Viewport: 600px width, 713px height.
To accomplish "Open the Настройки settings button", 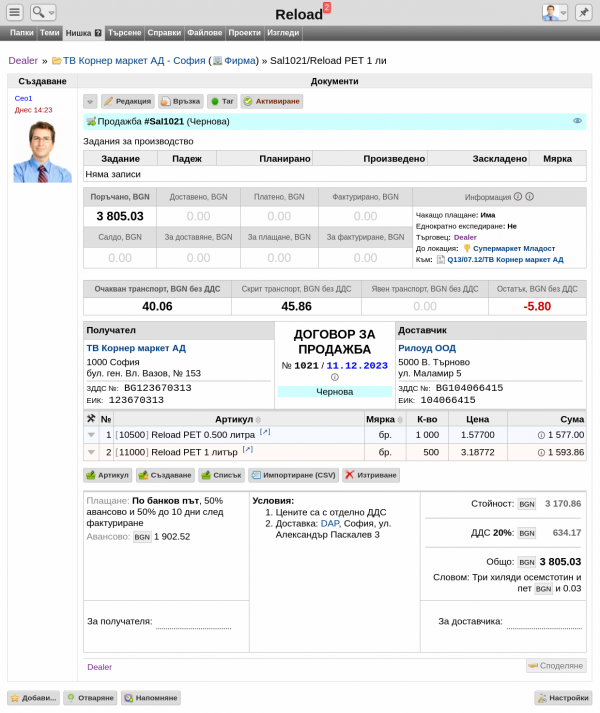I will [564, 698].
